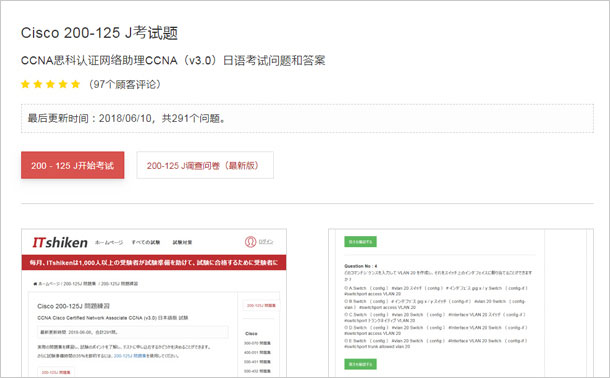Click the Cisco sidebar heading in left preview
This screenshot has height=378, width=610.
tap(251, 334)
